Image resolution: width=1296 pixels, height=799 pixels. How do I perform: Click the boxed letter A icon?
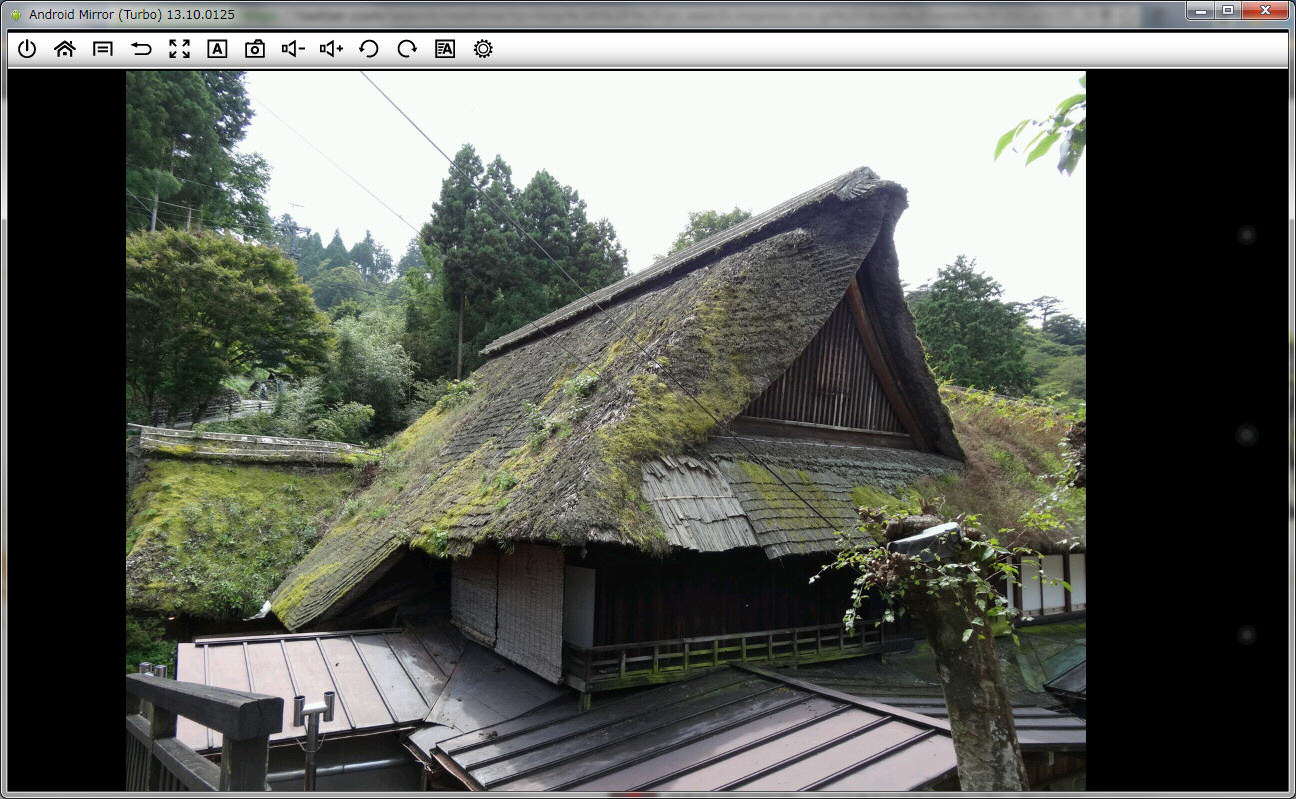217,49
